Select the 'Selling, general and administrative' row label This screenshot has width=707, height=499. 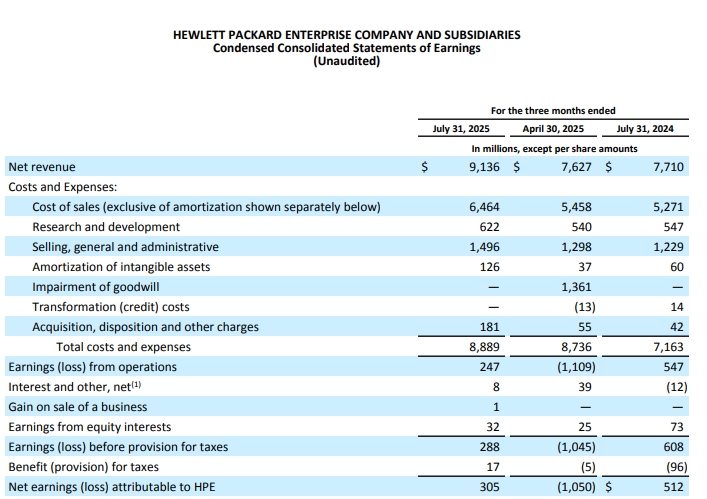coord(125,247)
